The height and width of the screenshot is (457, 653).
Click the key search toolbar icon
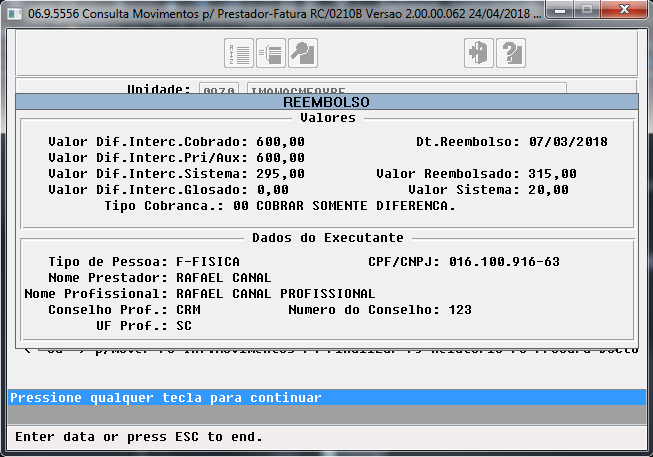303,53
